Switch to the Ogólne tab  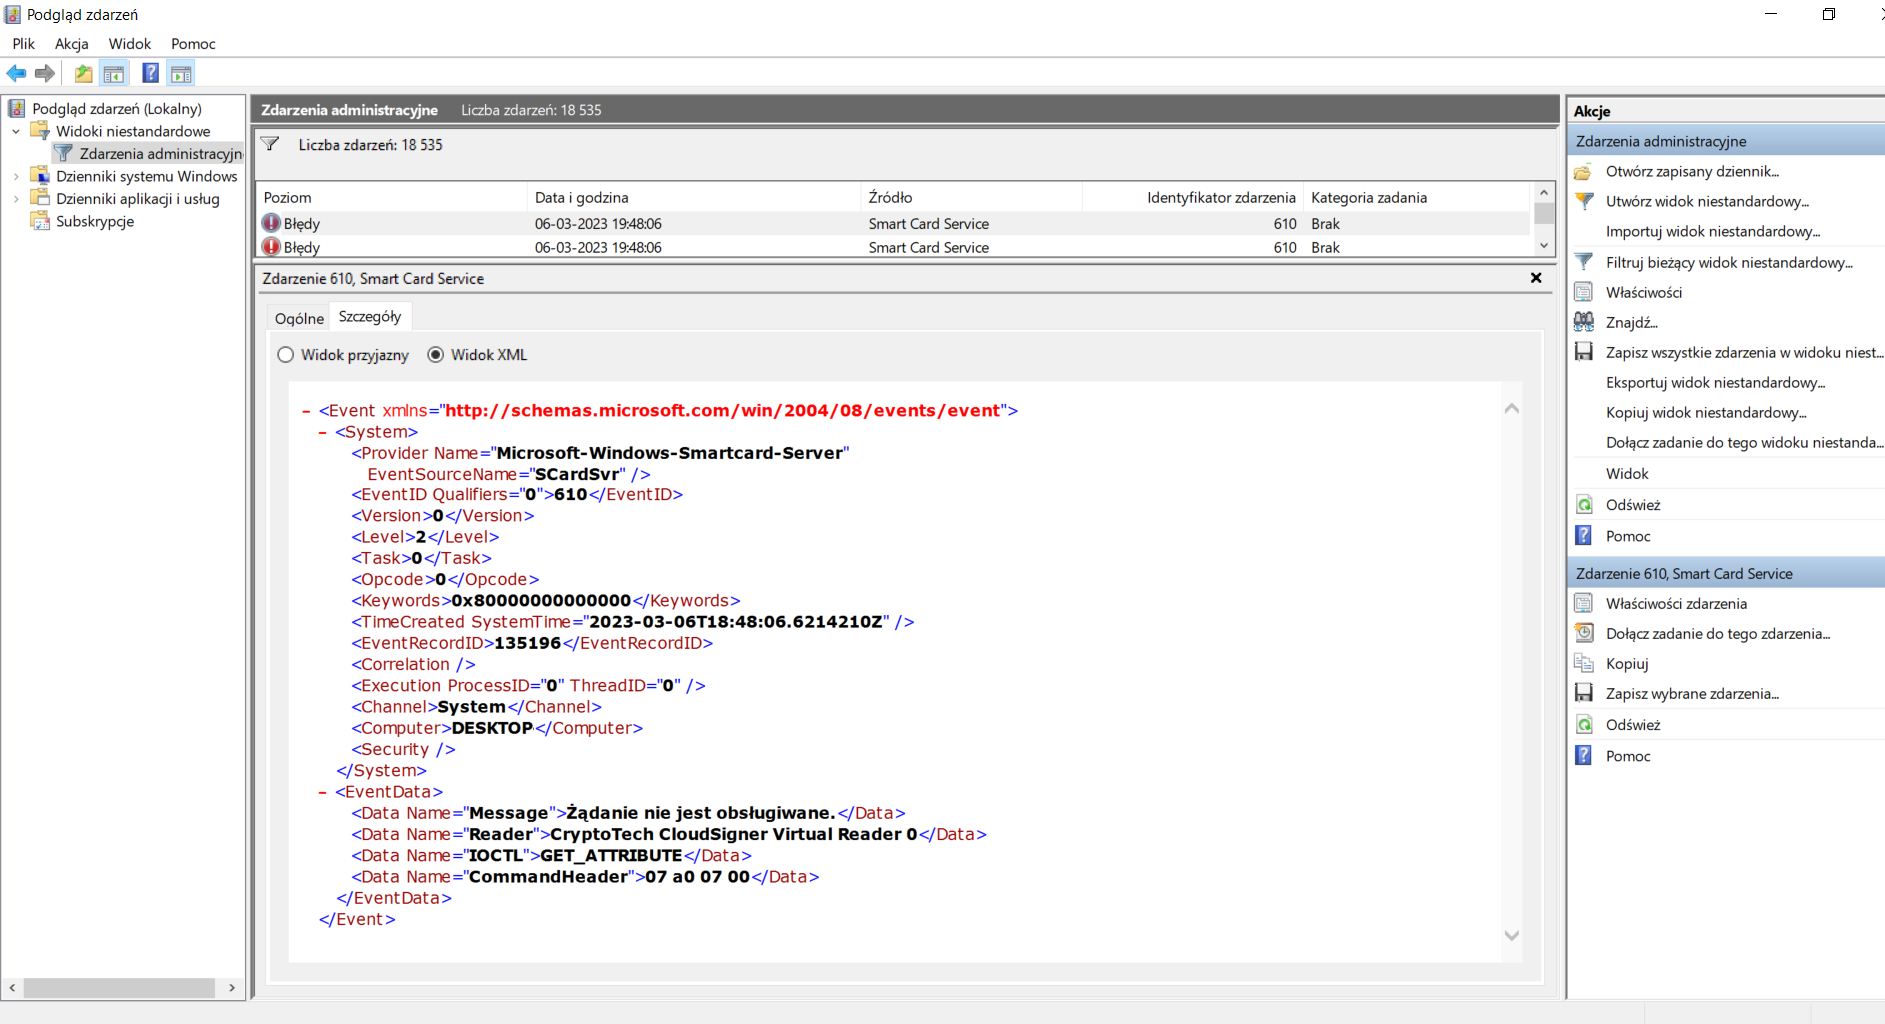pos(299,318)
